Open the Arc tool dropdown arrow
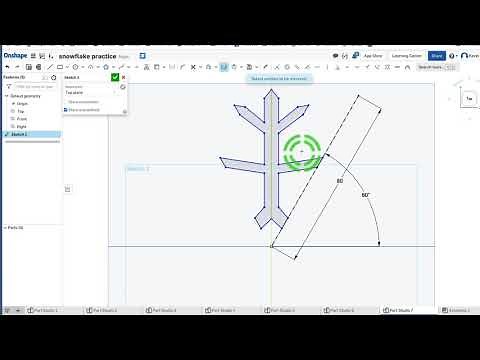Image resolution: width=480 pixels, height=360 pixels. coord(98,67)
